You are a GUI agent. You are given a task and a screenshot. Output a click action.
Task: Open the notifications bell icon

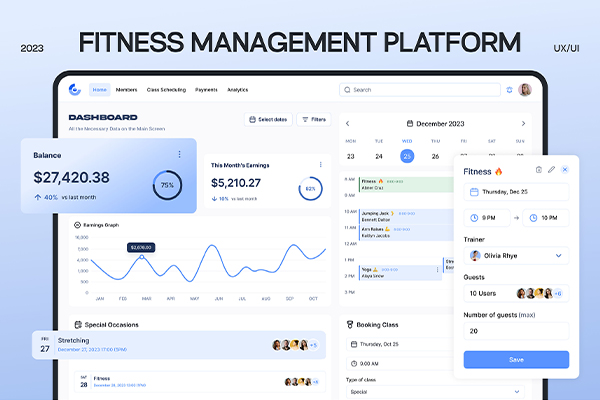tap(509, 89)
